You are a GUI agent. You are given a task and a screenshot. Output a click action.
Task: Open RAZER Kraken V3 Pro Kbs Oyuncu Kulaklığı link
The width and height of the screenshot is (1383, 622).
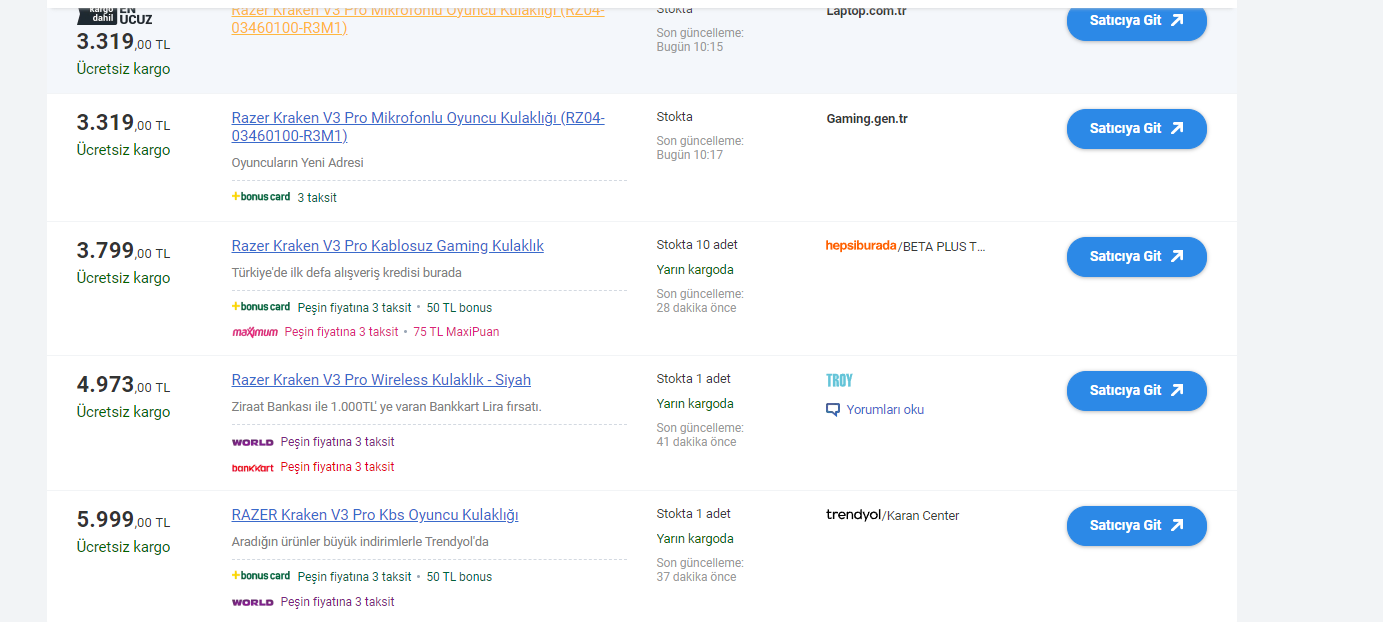(375, 515)
